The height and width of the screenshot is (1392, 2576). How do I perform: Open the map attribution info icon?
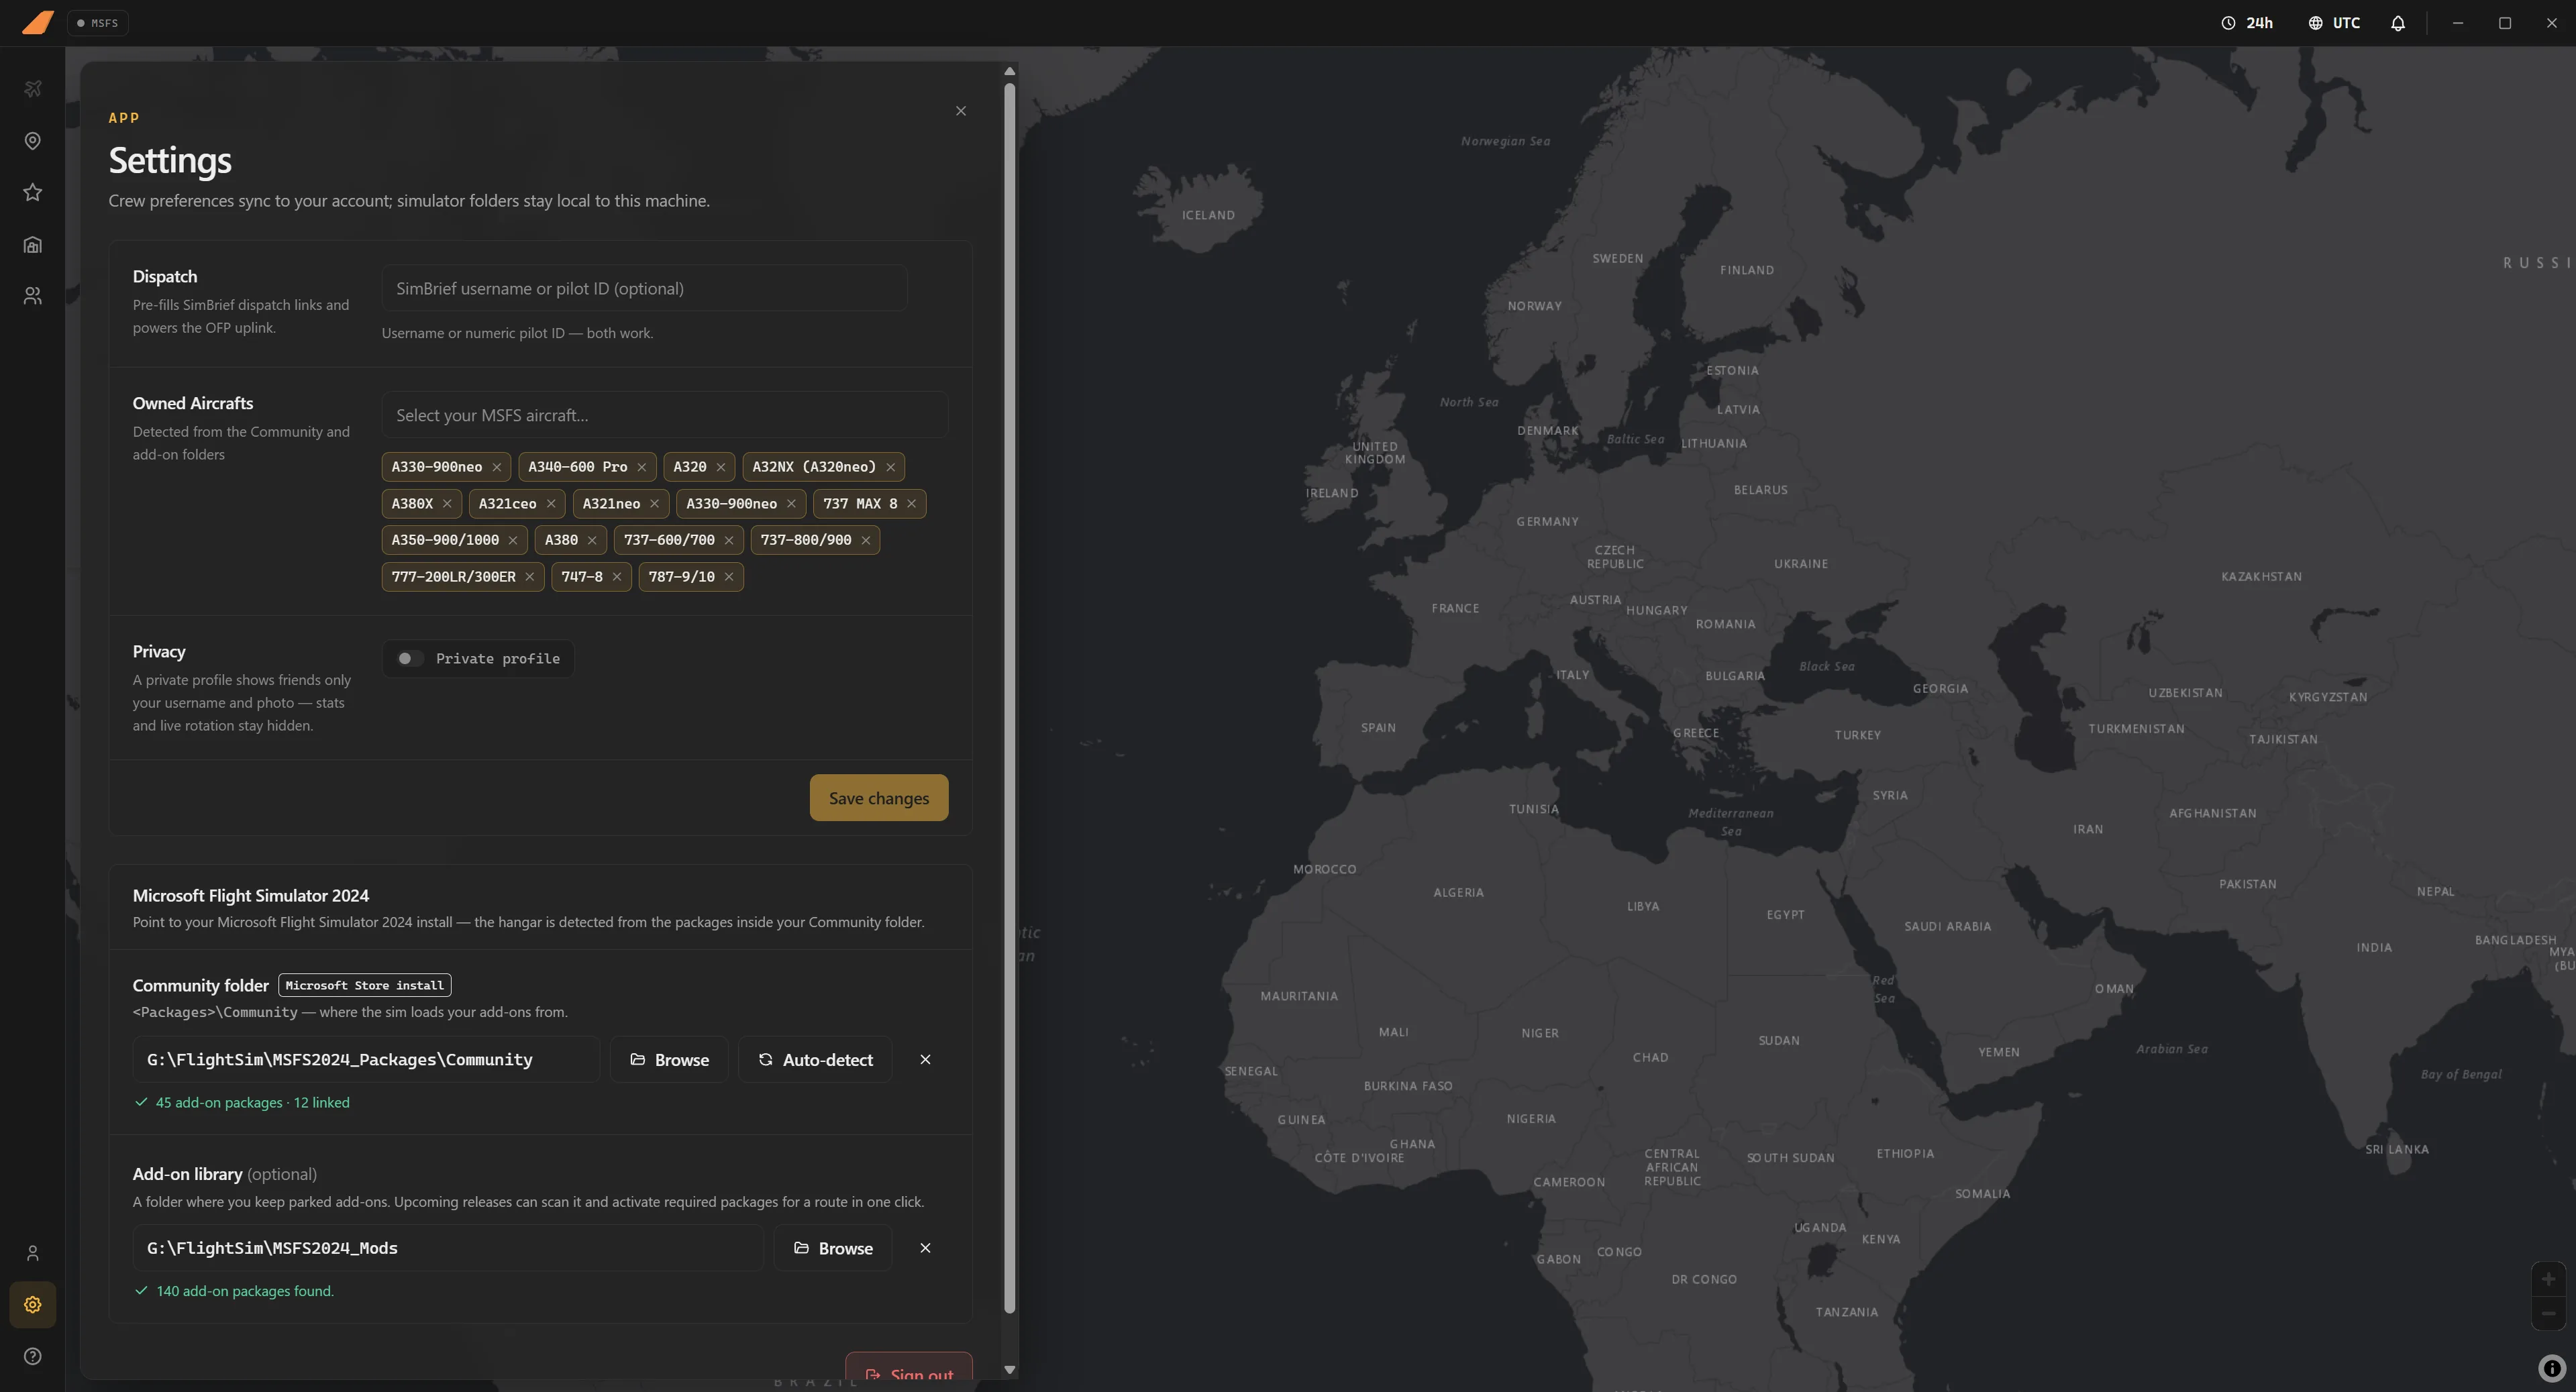(x=2551, y=1368)
